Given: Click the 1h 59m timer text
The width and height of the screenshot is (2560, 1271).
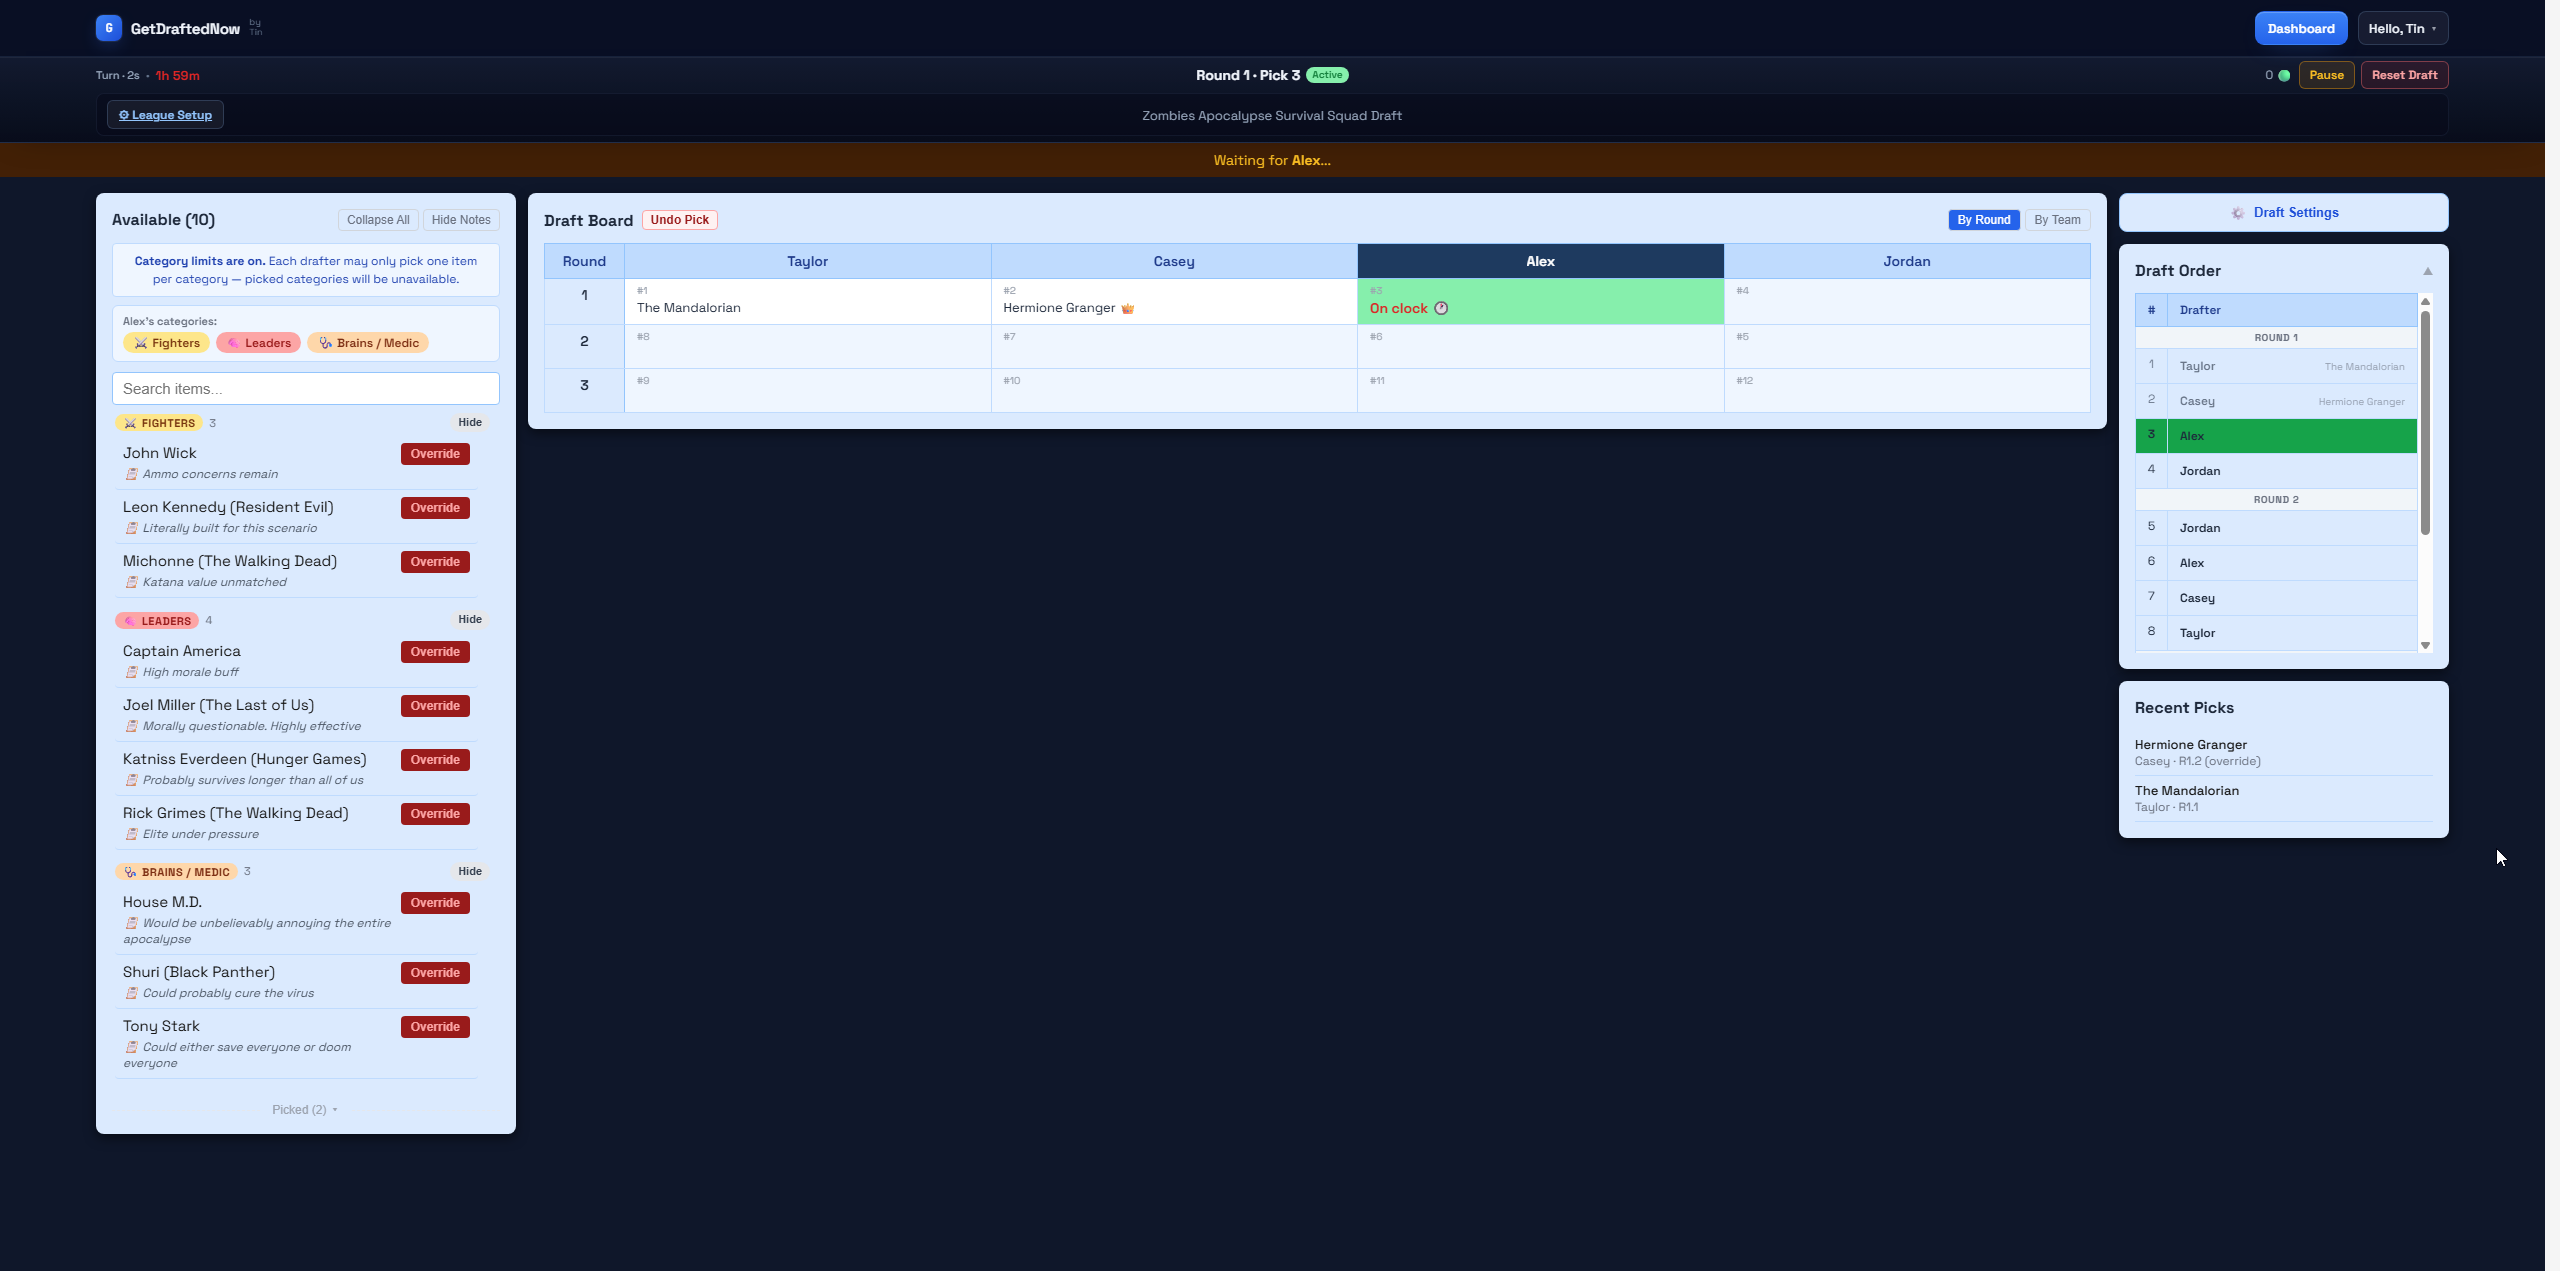Looking at the screenshot, I should click(177, 76).
